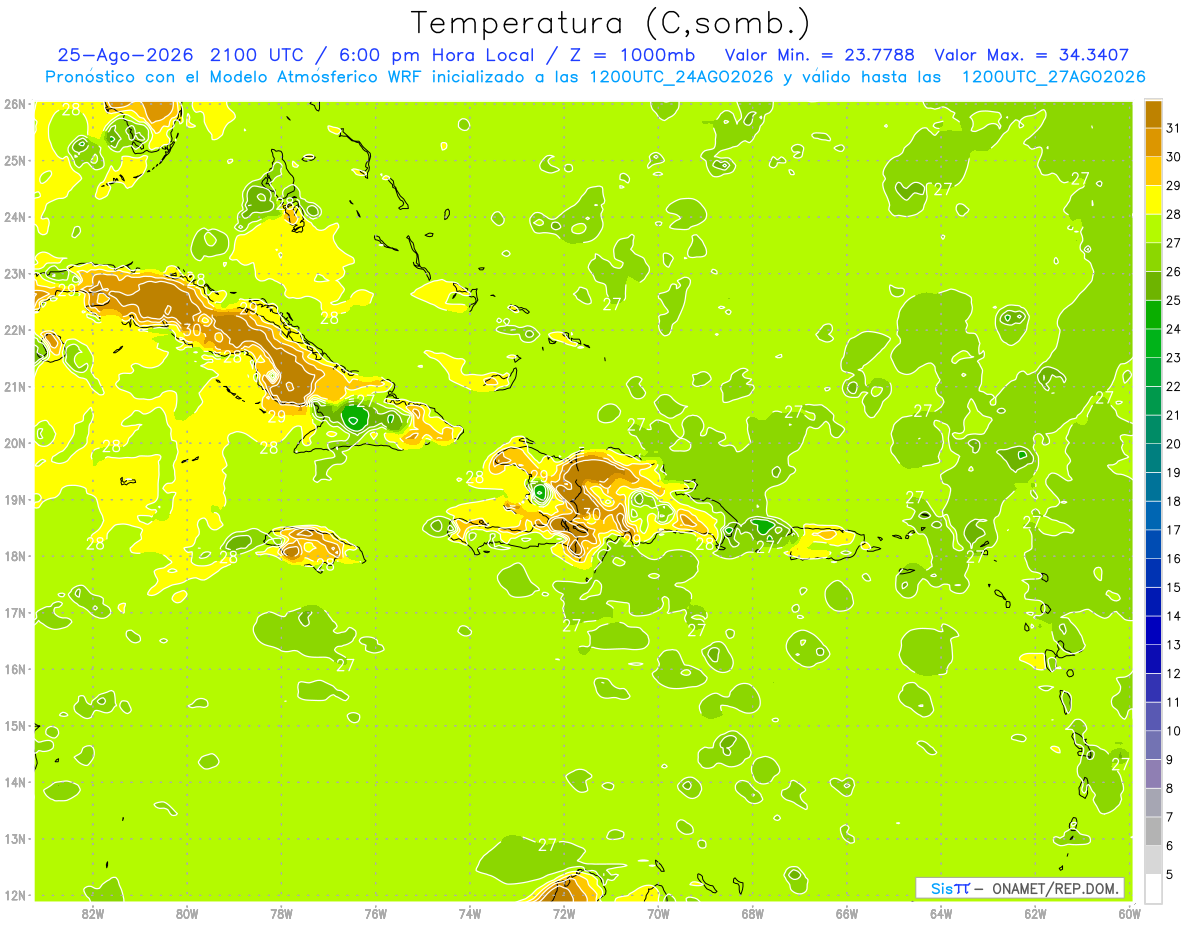Click the 80W longitude axis label
Image resolution: width=1200 pixels, height=927 pixels.
186,913
